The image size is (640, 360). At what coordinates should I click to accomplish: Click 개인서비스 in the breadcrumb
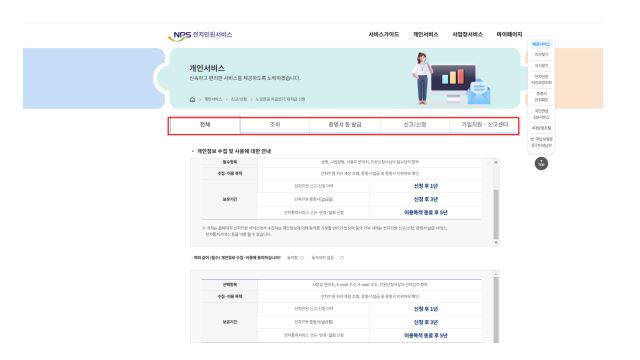pos(213,99)
